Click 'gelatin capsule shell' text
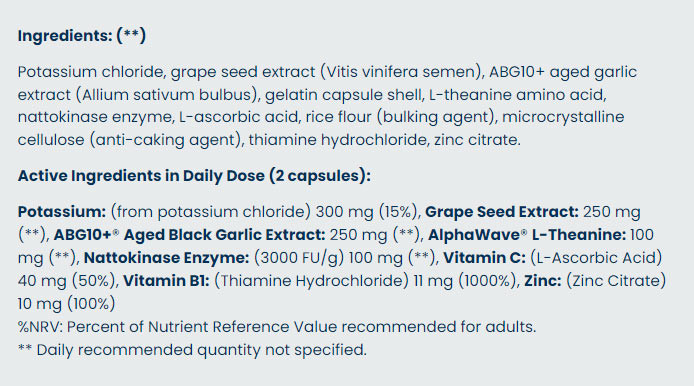 343,95
